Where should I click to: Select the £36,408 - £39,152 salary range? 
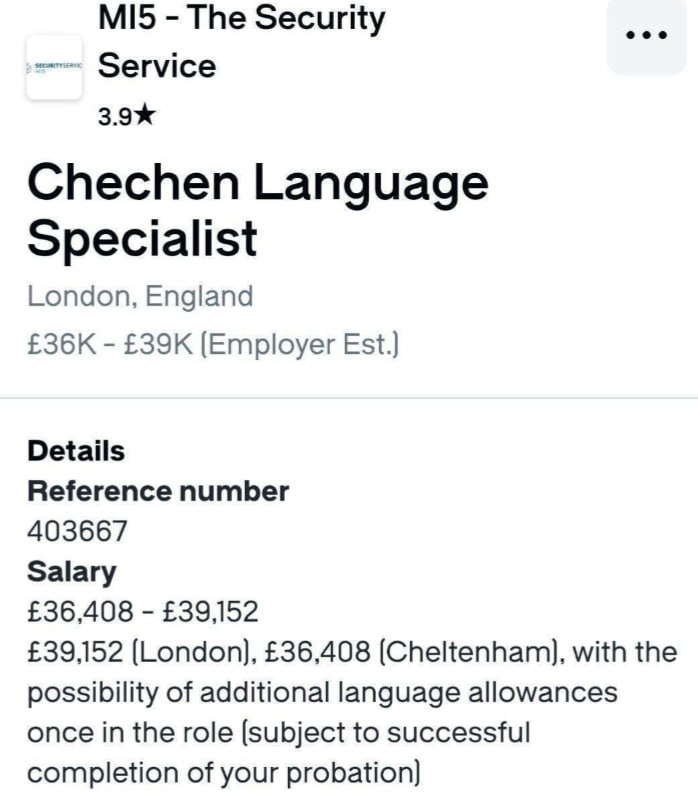click(143, 611)
